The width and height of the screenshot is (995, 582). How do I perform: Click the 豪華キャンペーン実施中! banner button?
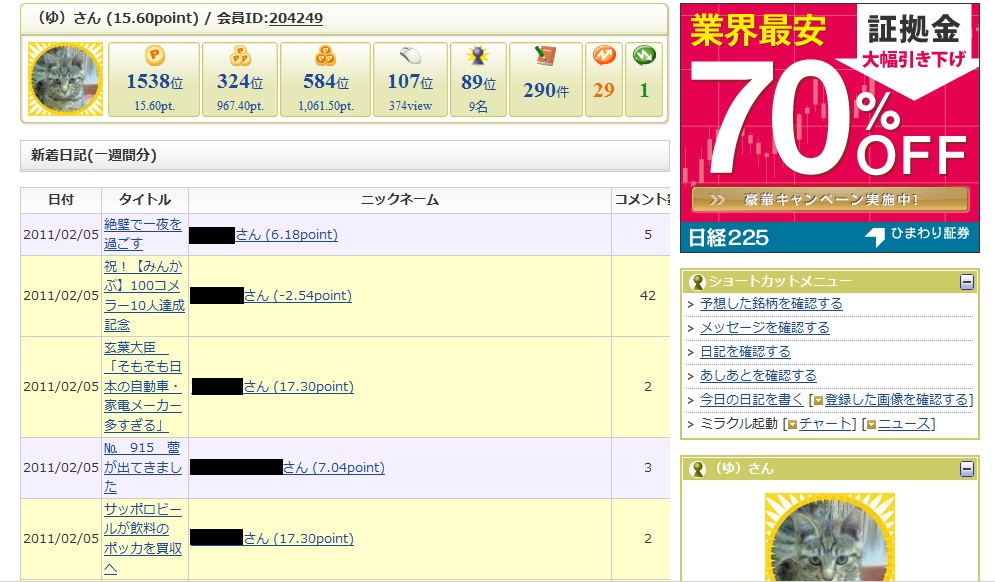coord(830,199)
